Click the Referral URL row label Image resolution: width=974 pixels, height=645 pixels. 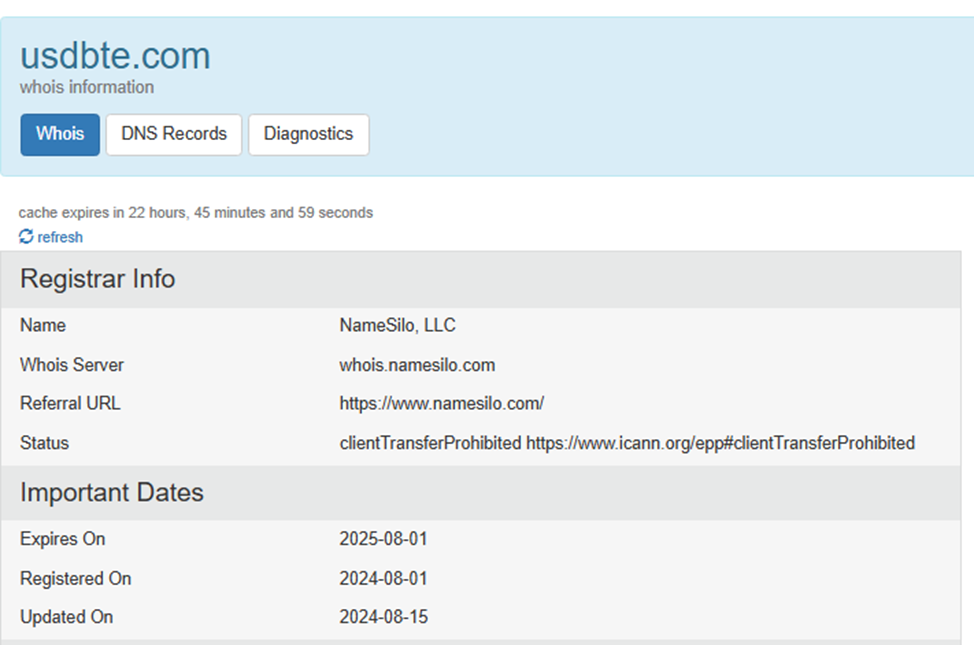click(70, 404)
